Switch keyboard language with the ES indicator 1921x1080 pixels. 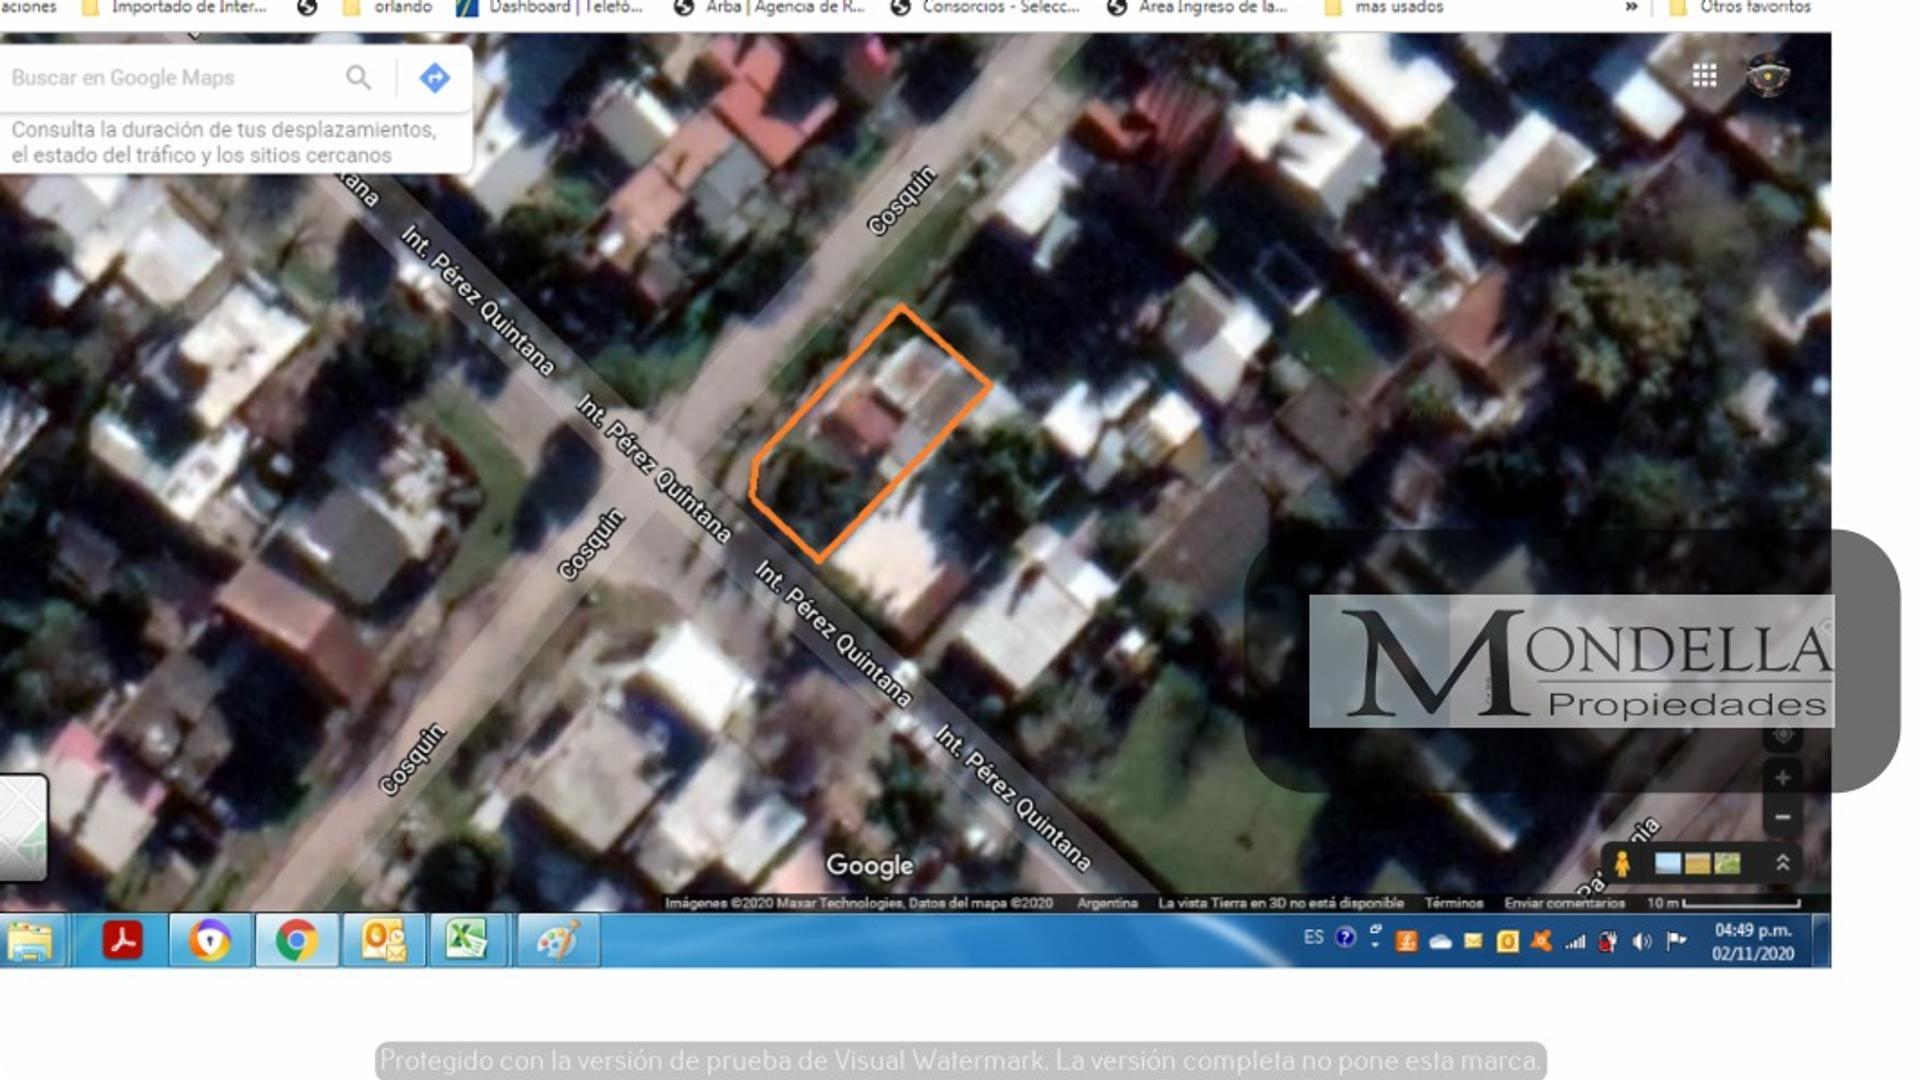click(1313, 939)
